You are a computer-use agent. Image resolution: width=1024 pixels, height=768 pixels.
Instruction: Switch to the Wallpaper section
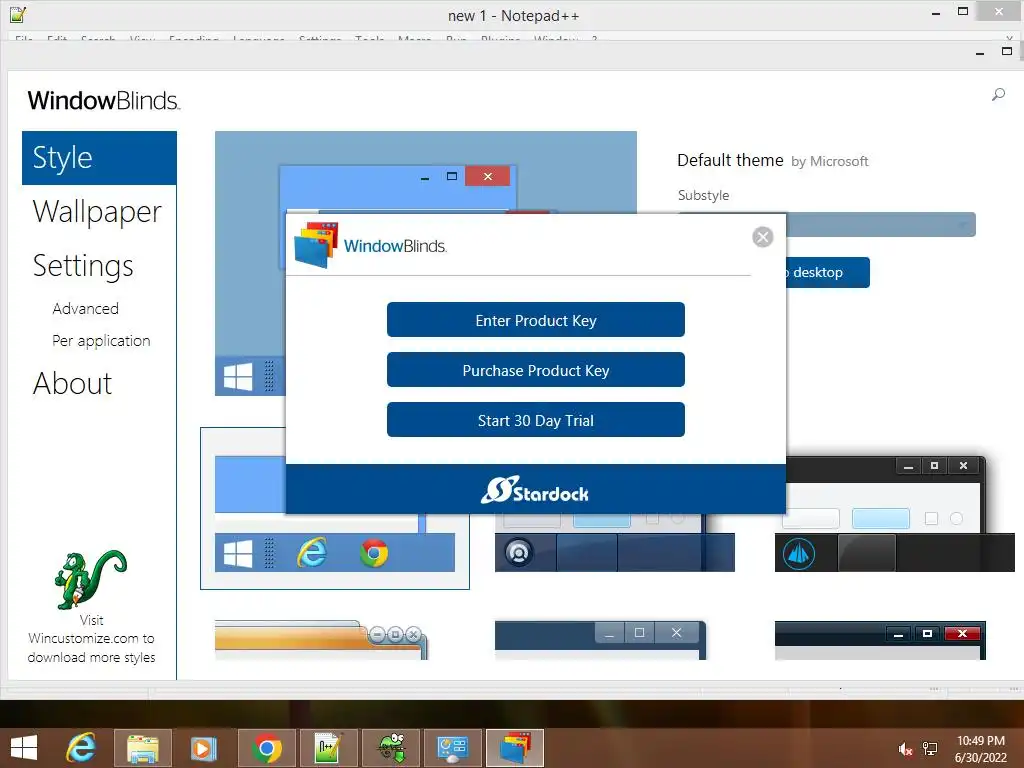(x=97, y=212)
